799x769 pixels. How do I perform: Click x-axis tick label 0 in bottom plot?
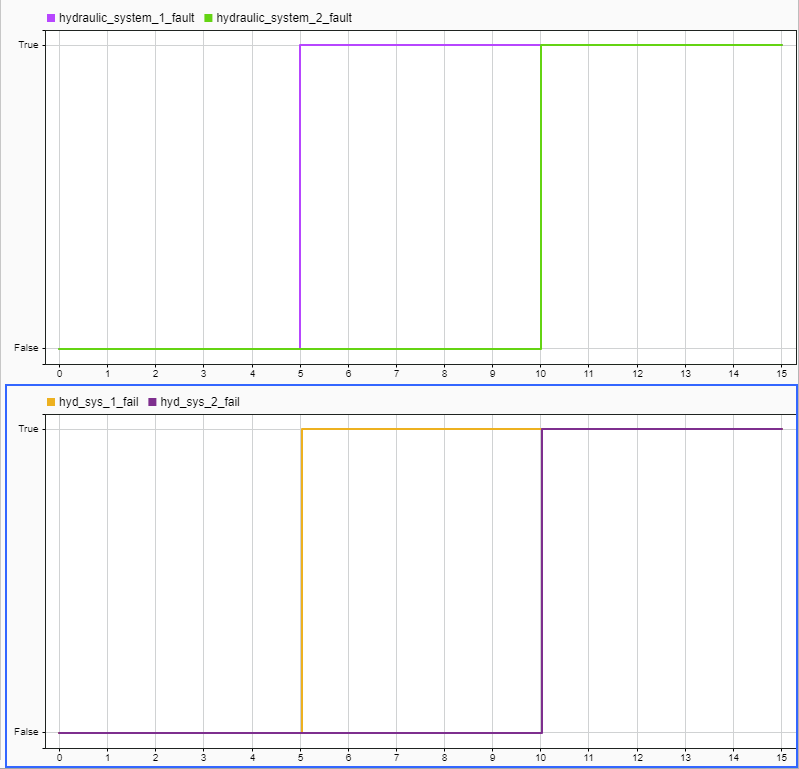pyautogui.click(x=60, y=757)
